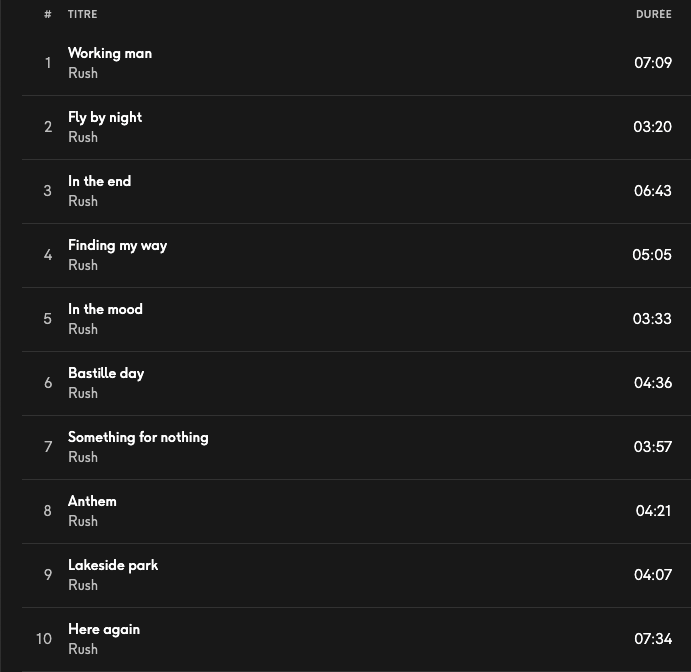The height and width of the screenshot is (672, 691).
Task: Sort by the DUREE column header
Action: tap(653, 14)
